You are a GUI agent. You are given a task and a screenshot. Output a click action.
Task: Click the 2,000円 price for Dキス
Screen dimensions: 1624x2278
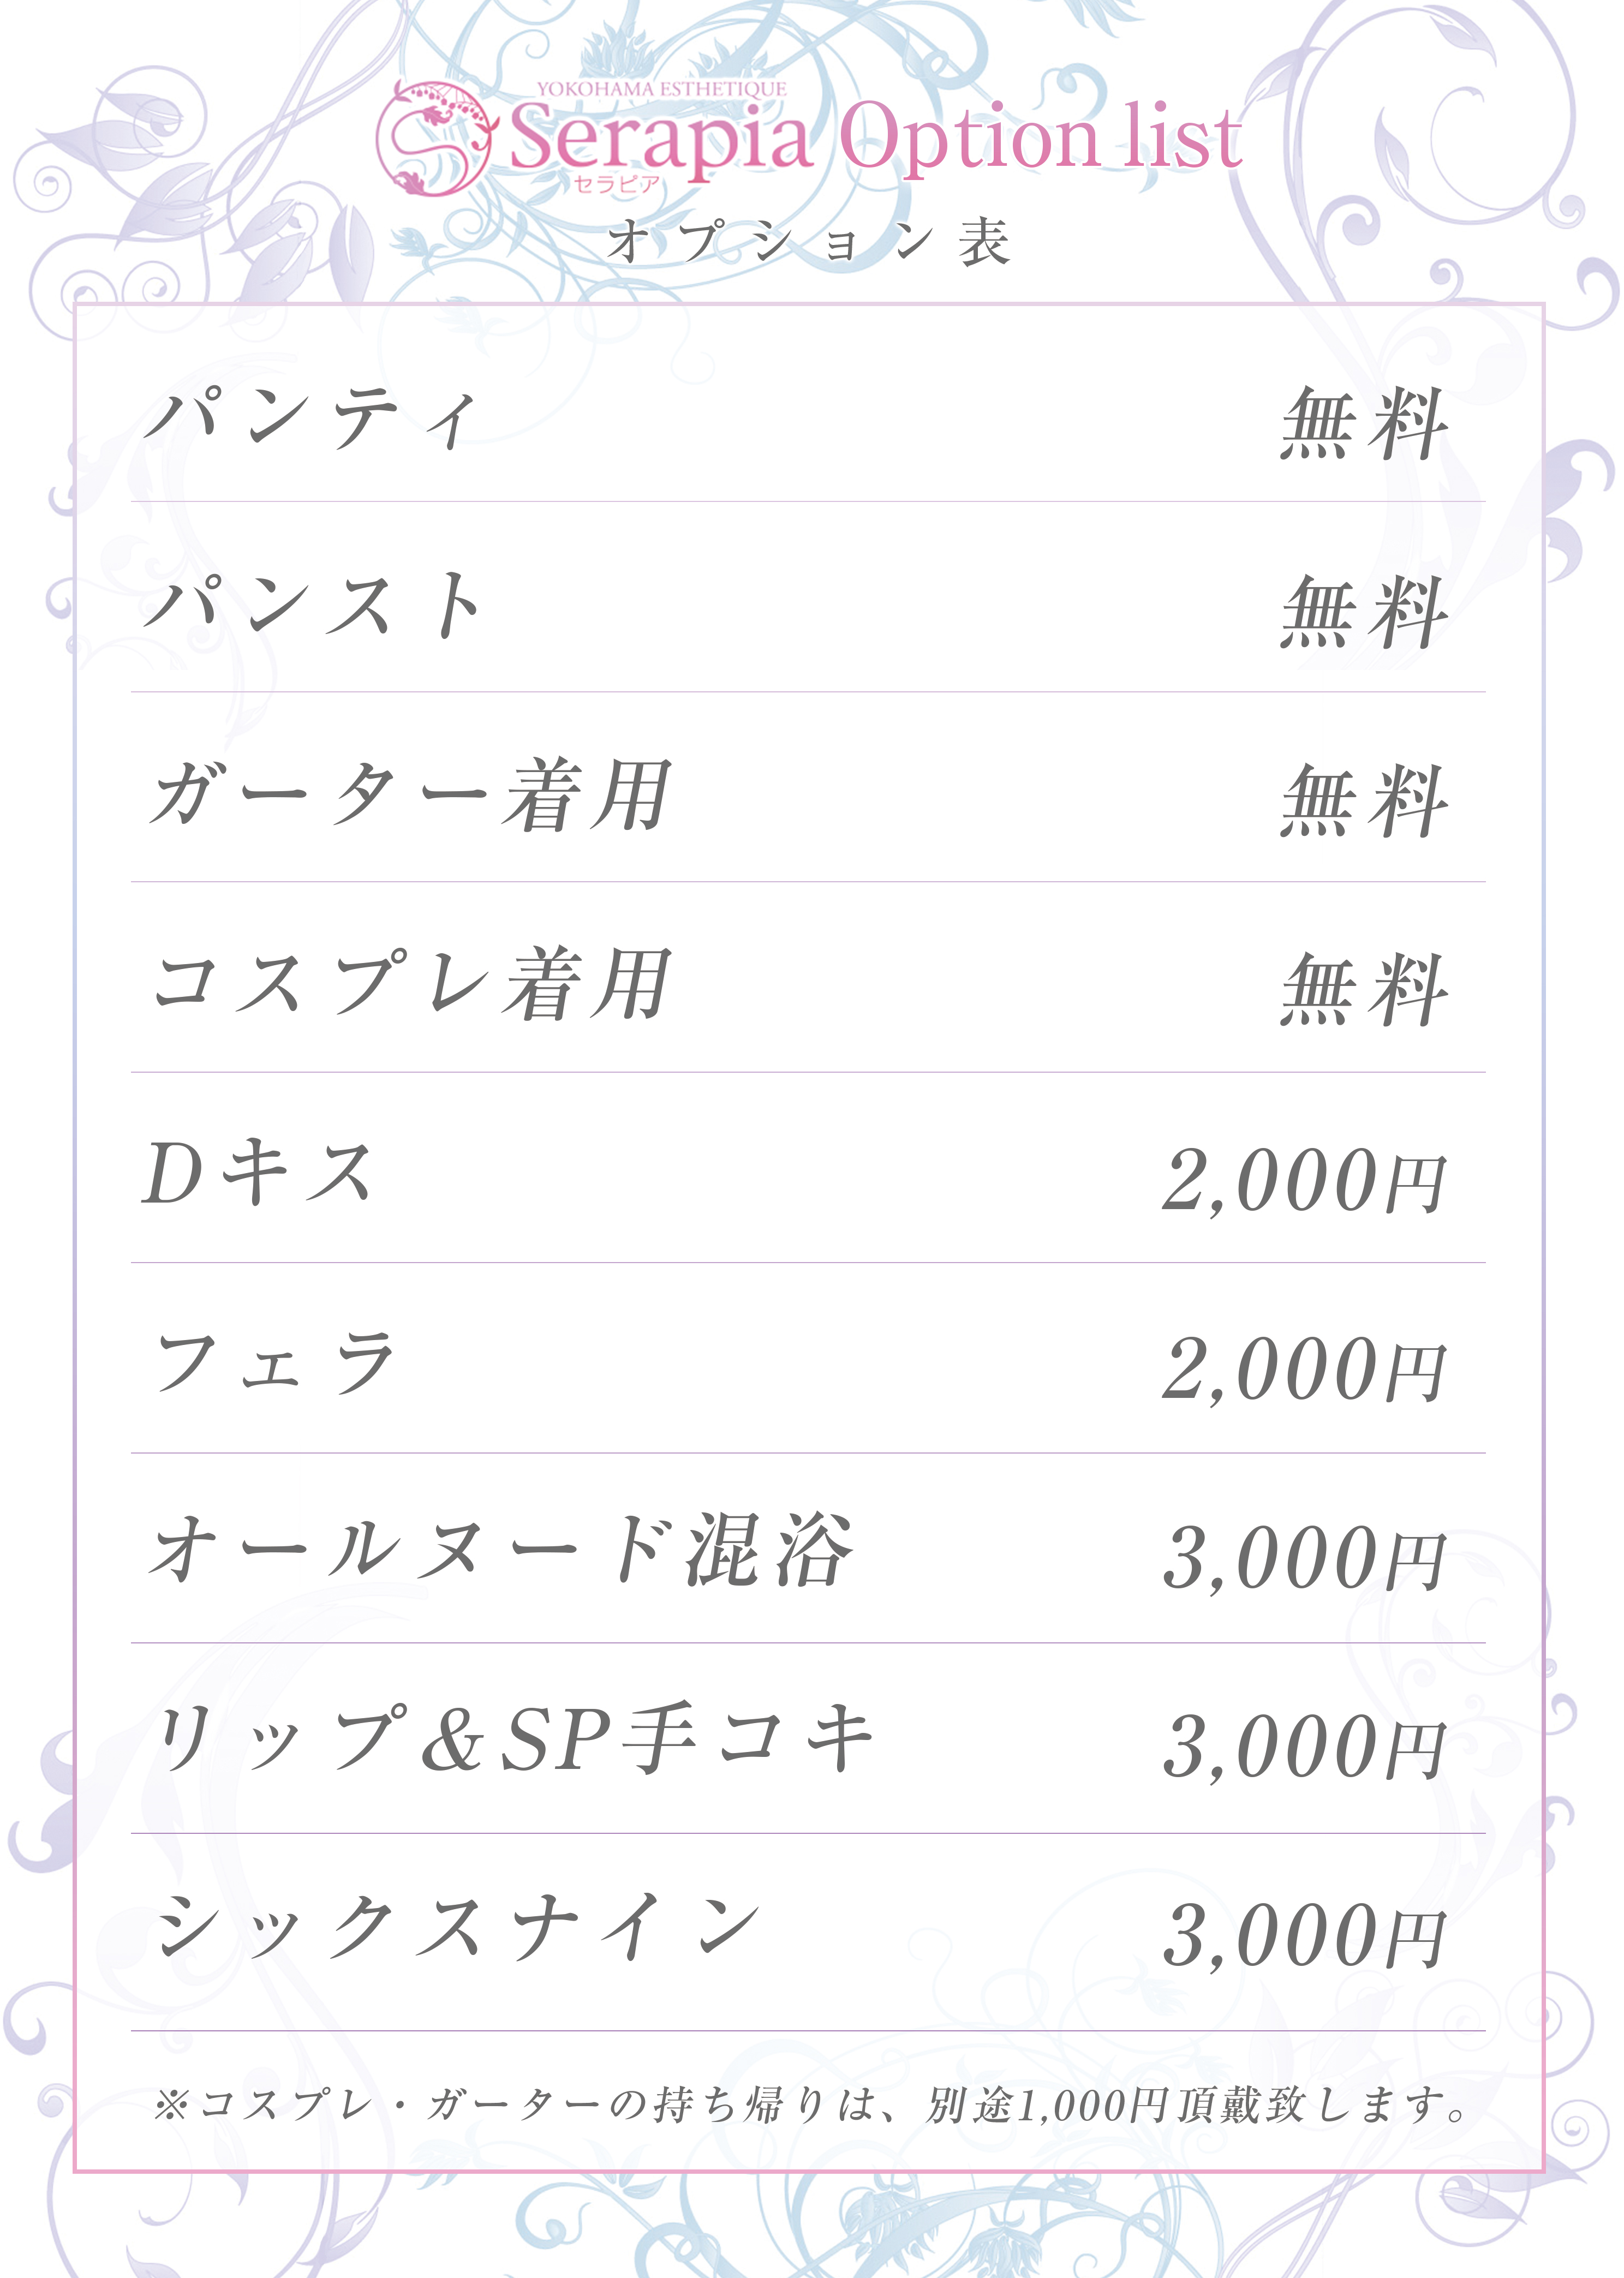pos(1304,1181)
